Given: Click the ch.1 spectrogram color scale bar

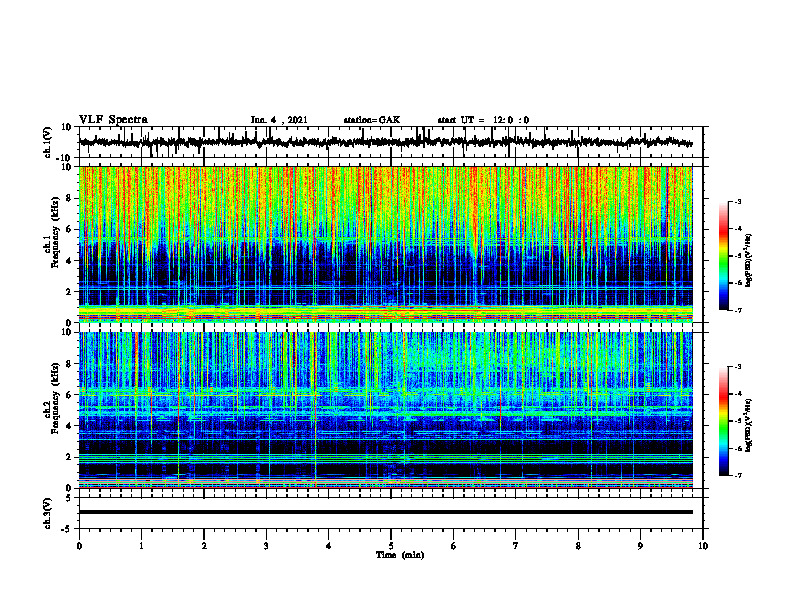Looking at the screenshot, I should pyautogui.click(x=723, y=256).
